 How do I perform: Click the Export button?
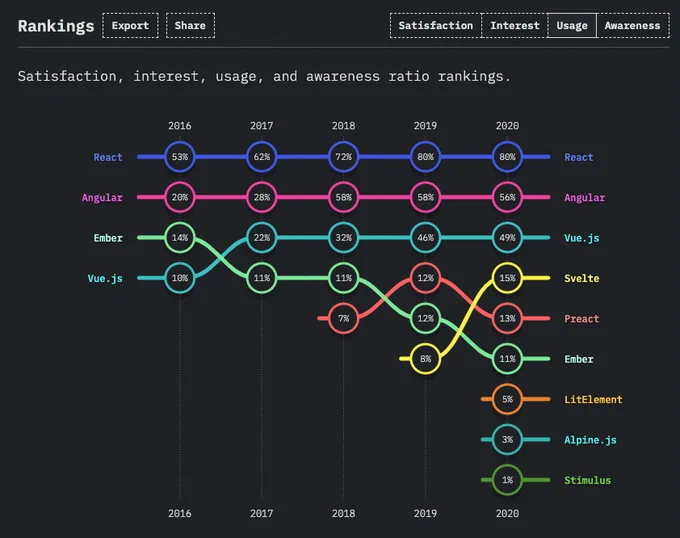[130, 26]
